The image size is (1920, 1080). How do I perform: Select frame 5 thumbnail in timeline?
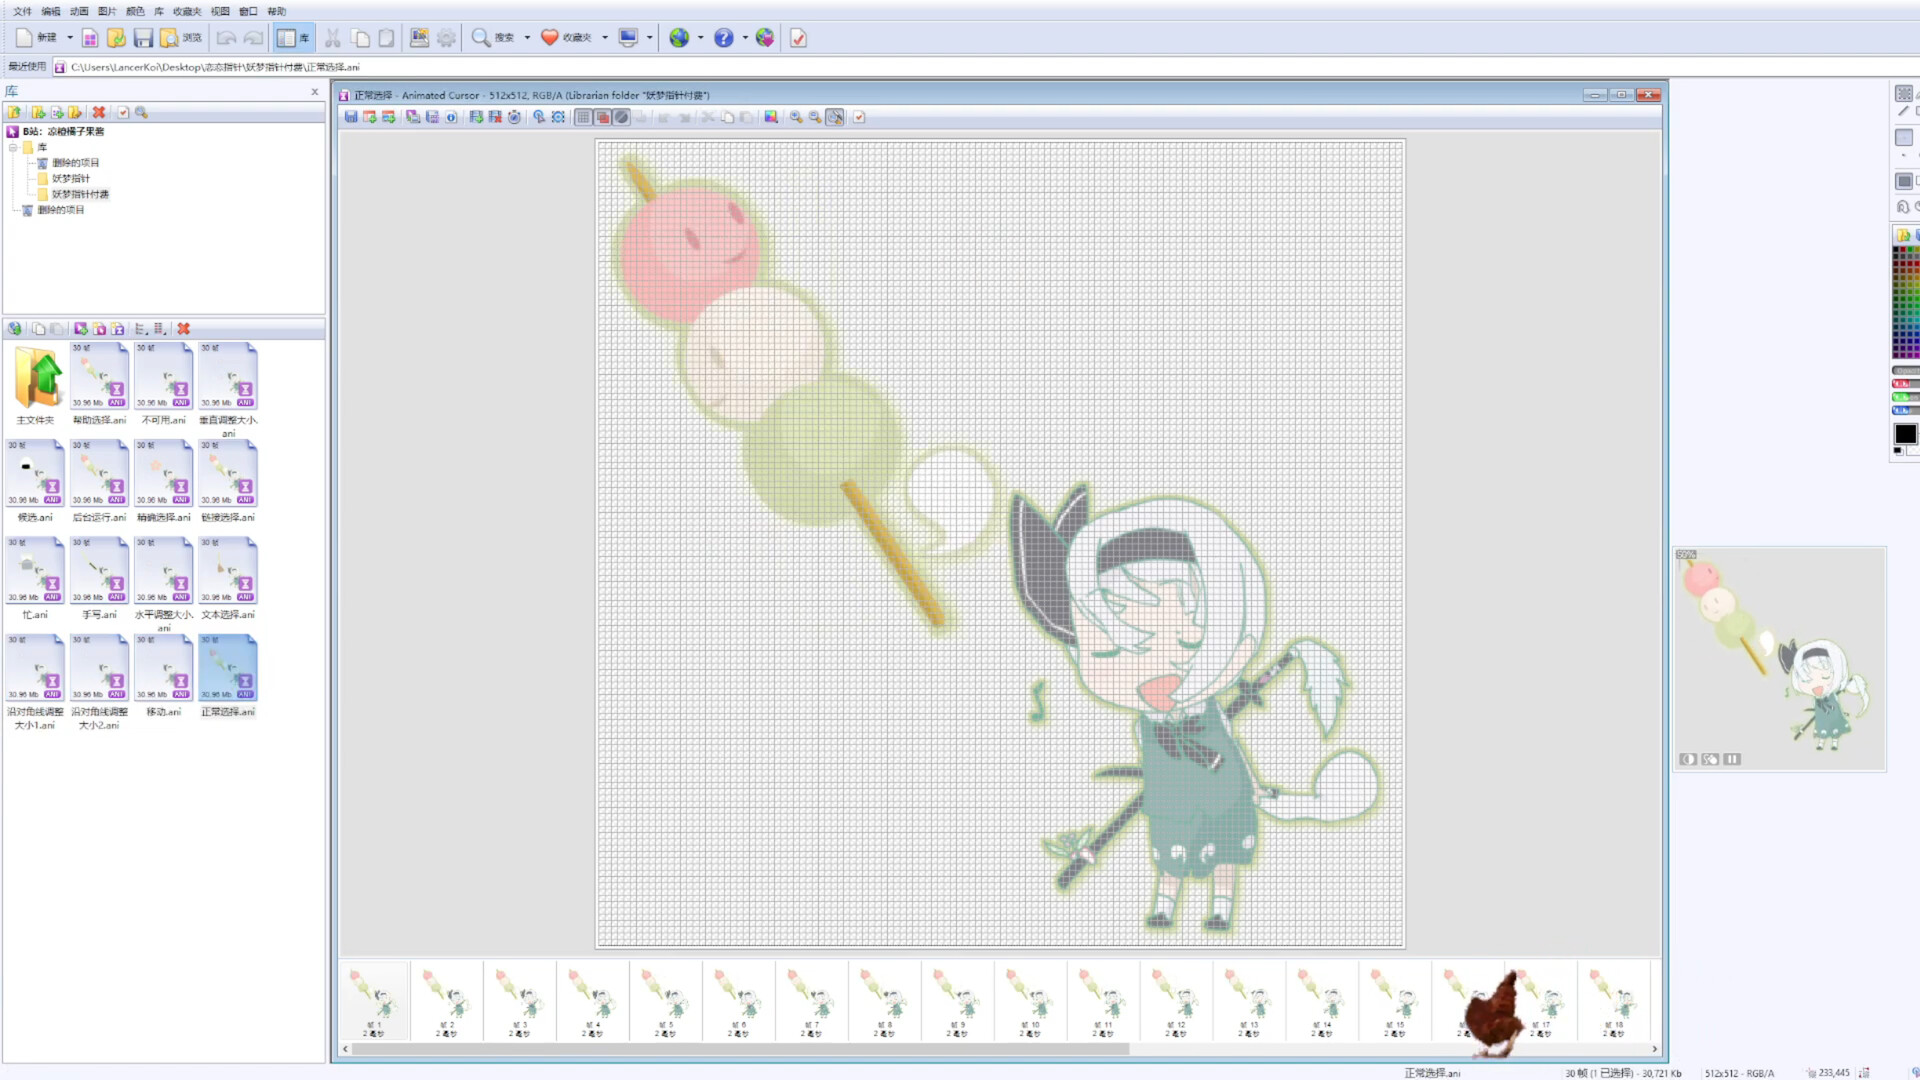(665, 1000)
